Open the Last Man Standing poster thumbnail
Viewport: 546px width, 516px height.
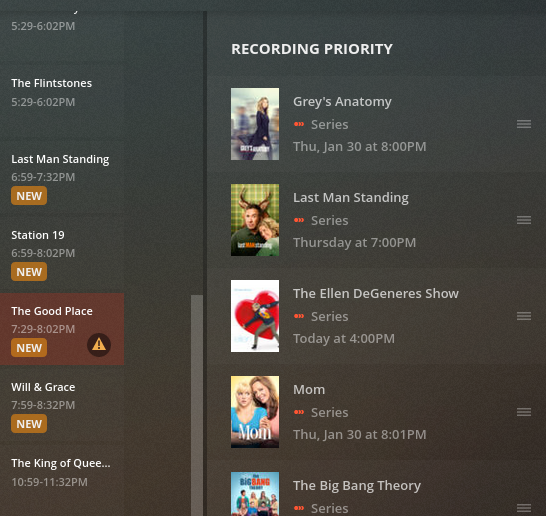coord(255,220)
